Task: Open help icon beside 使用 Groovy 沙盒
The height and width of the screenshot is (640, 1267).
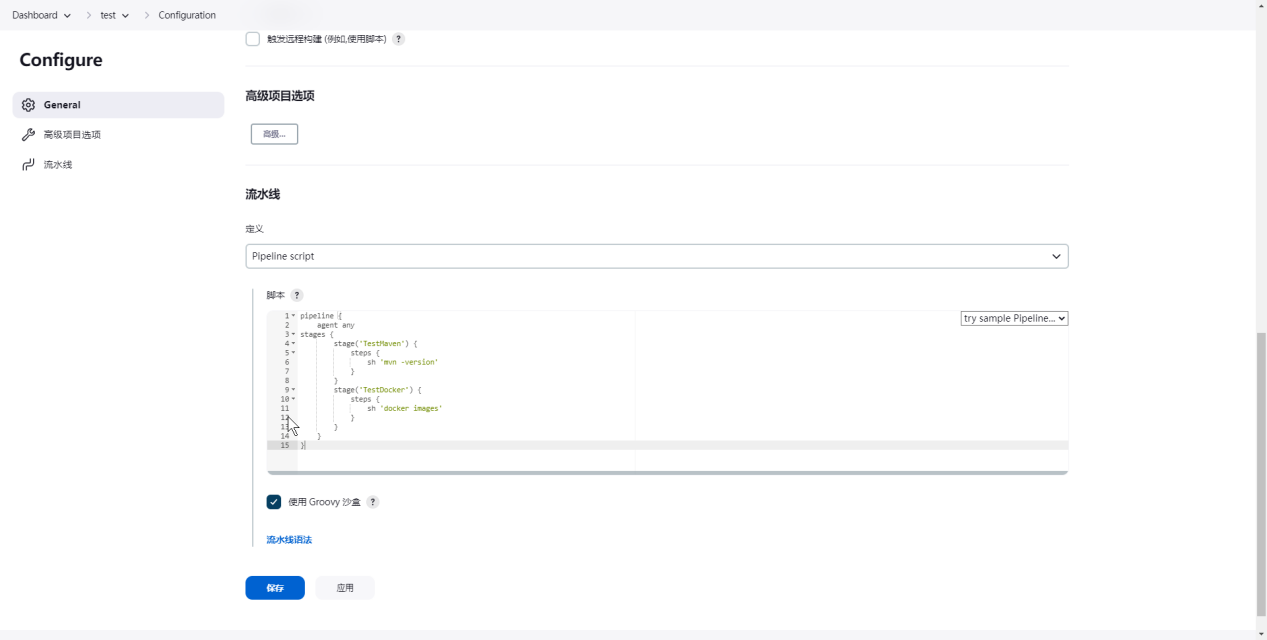Action: click(x=373, y=502)
